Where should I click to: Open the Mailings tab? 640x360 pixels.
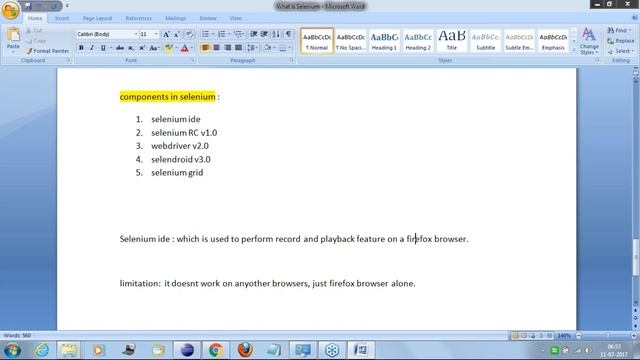pos(176,18)
